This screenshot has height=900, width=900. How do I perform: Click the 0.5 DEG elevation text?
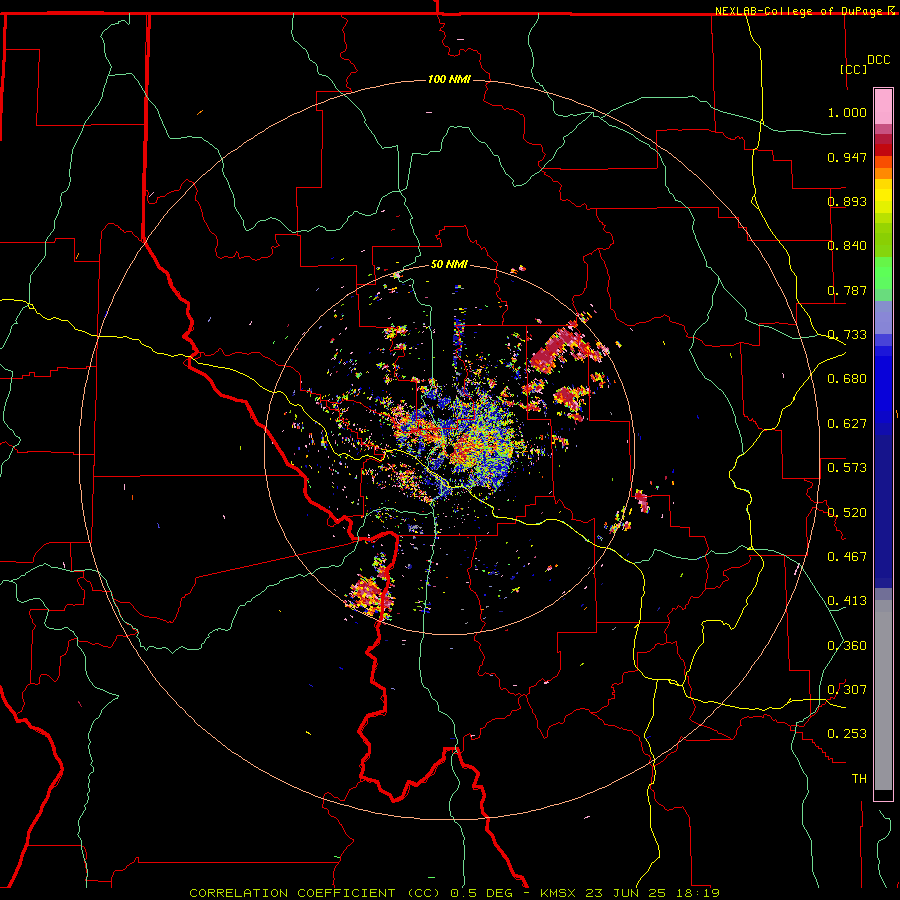tap(482, 893)
